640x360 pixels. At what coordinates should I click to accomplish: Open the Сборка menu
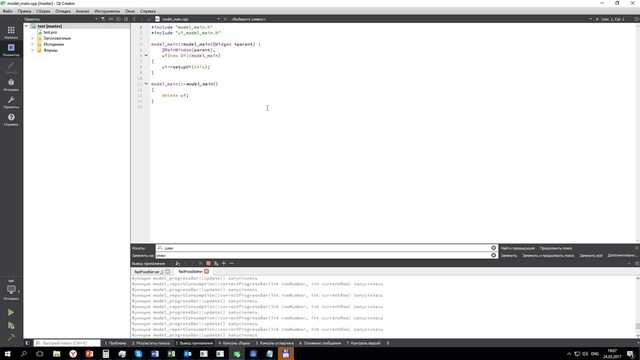43,11
